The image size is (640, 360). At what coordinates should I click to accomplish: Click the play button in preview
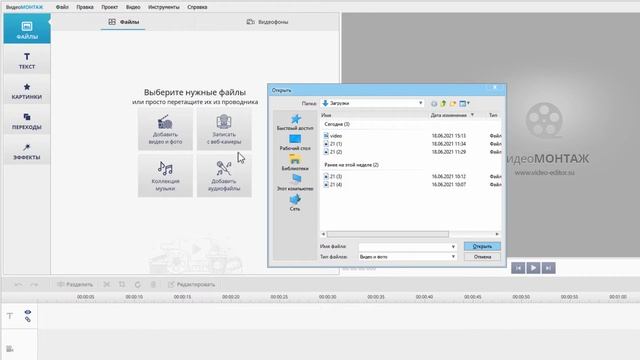tap(533, 268)
